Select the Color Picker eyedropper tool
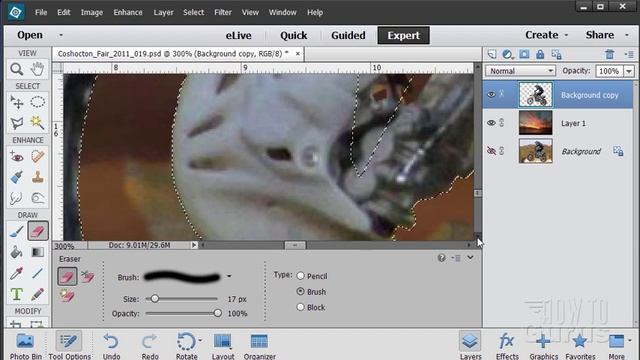The image size is (640, 360). point(17,273)
